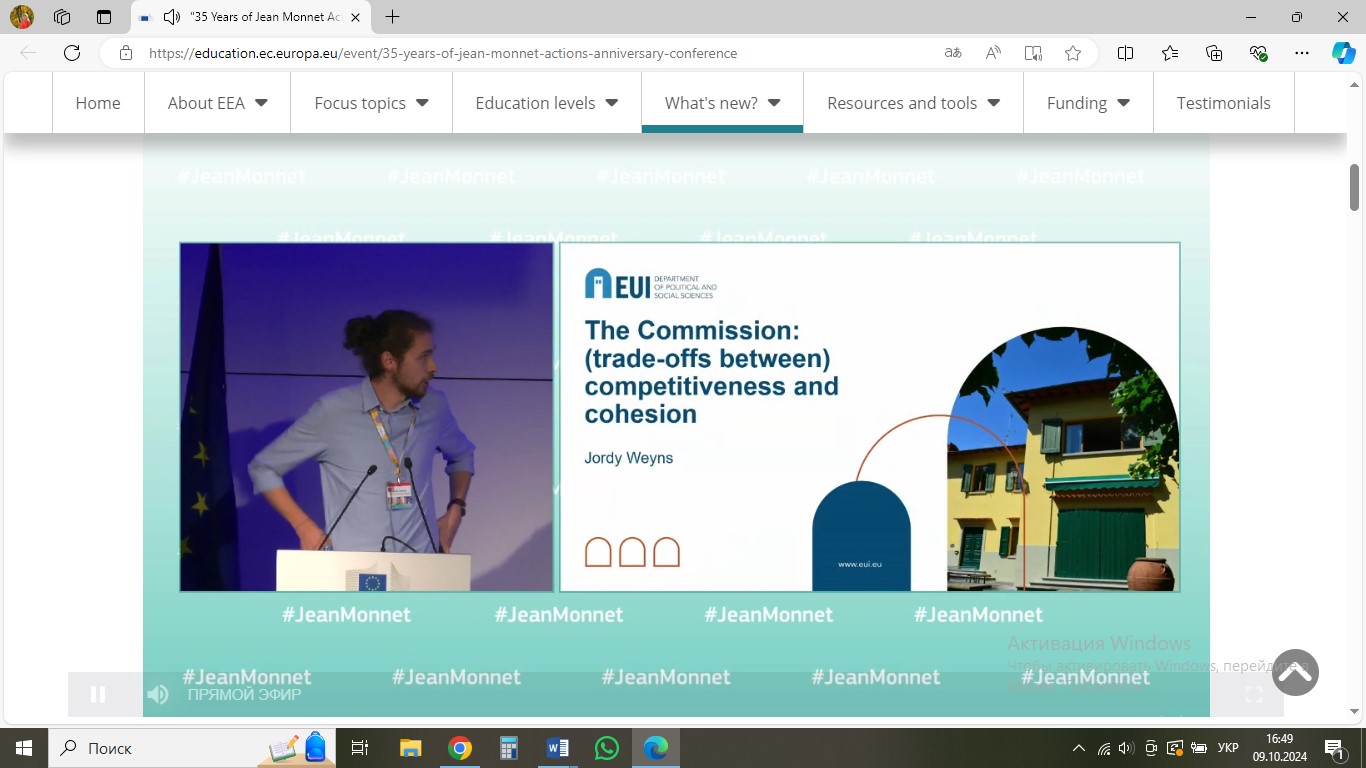Open the Testimonials menu item

1223,103
